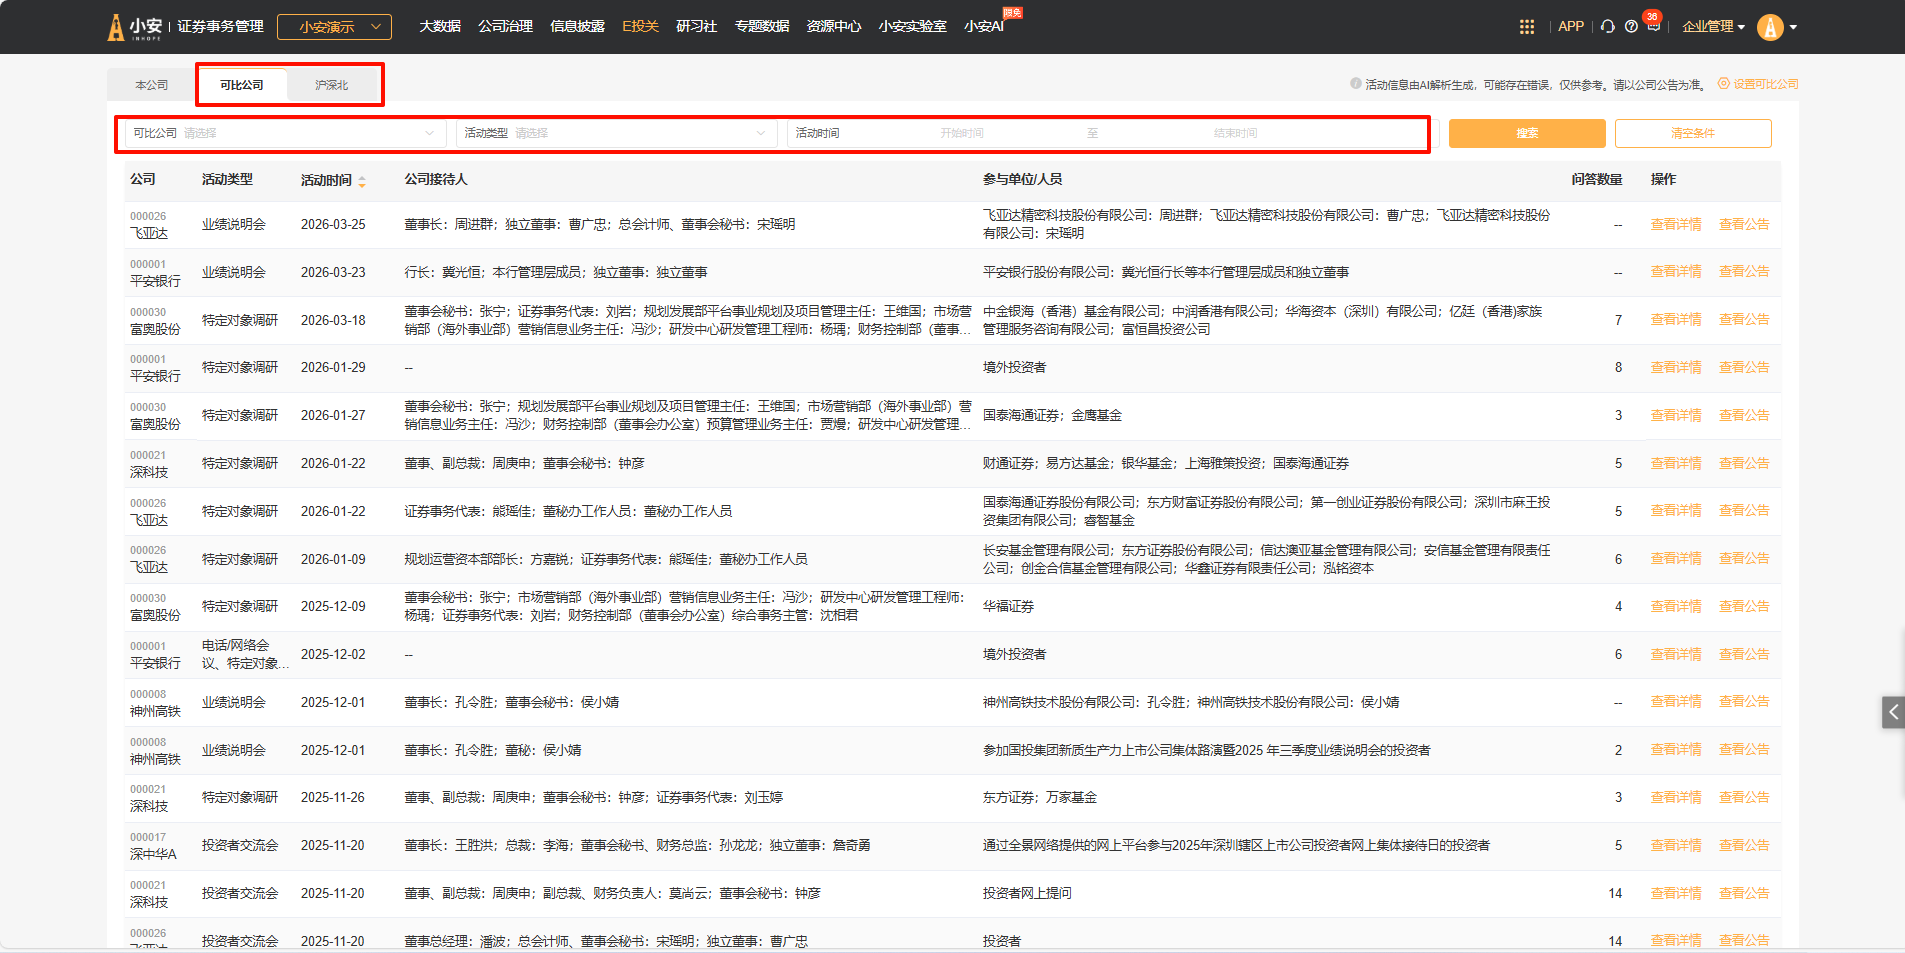Click the 清空条件 button
Viewport: 1905px width, 953px height.
1692,133
